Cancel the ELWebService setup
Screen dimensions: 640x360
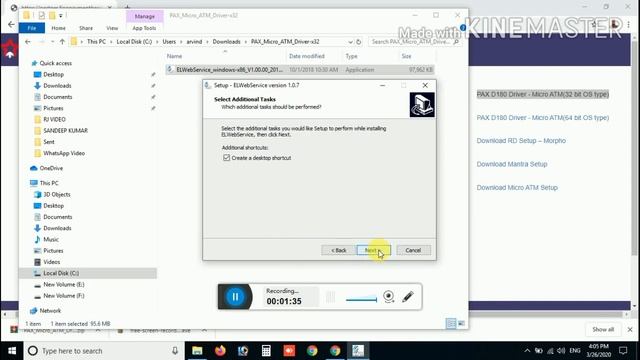tap(413, 250)
